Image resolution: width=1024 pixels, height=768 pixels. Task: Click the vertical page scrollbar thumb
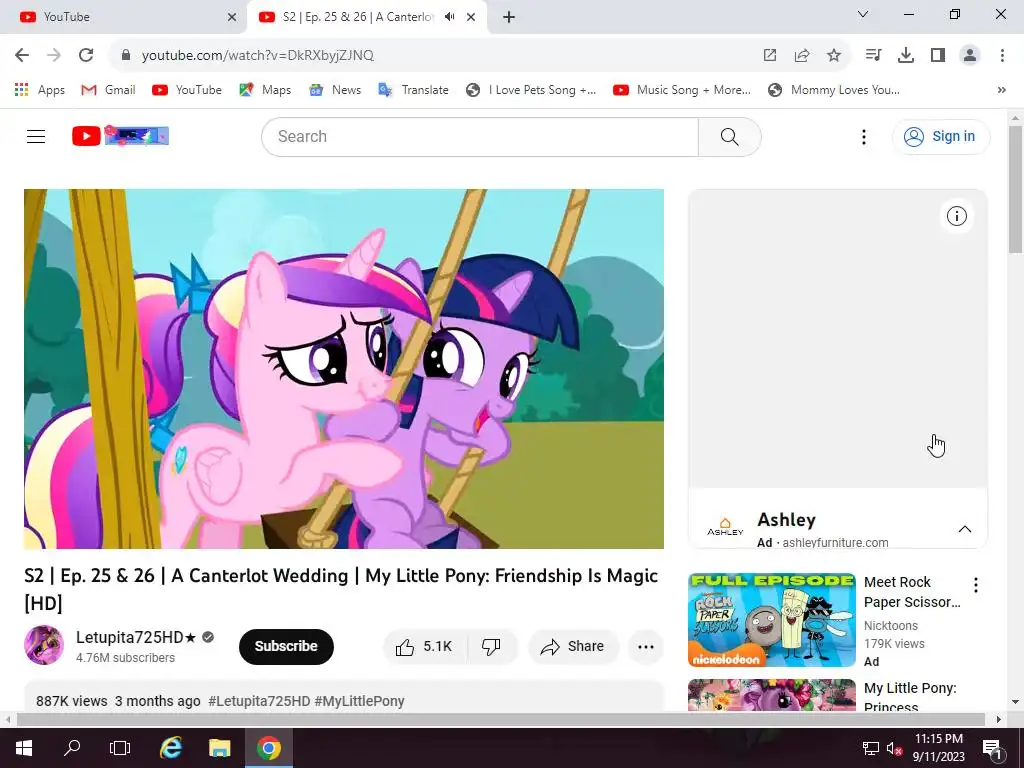click(x=1015, y=189)
